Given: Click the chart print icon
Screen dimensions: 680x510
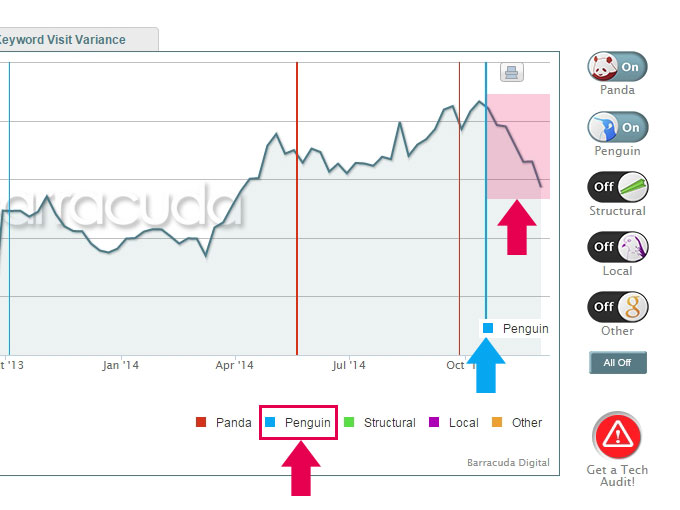Looking at the screenshot, I should tap(512, 72).
